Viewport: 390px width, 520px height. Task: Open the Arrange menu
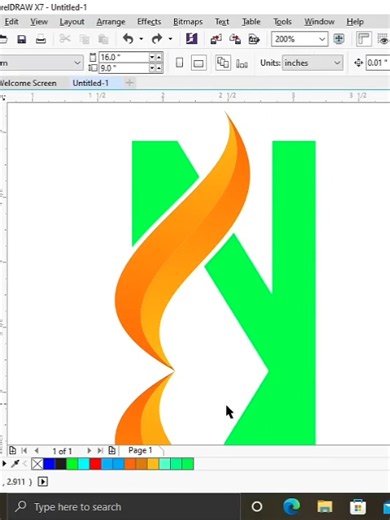[x=111, y=22]
